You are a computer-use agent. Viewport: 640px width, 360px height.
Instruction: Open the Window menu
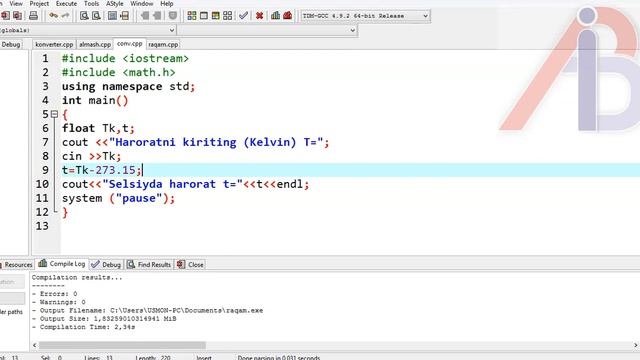[x=142, y=4]
